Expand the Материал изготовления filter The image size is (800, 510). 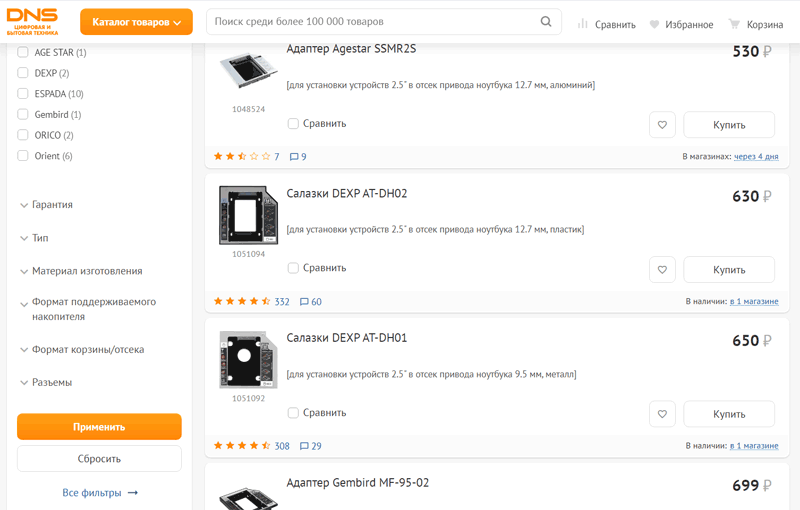click(81, 271)
